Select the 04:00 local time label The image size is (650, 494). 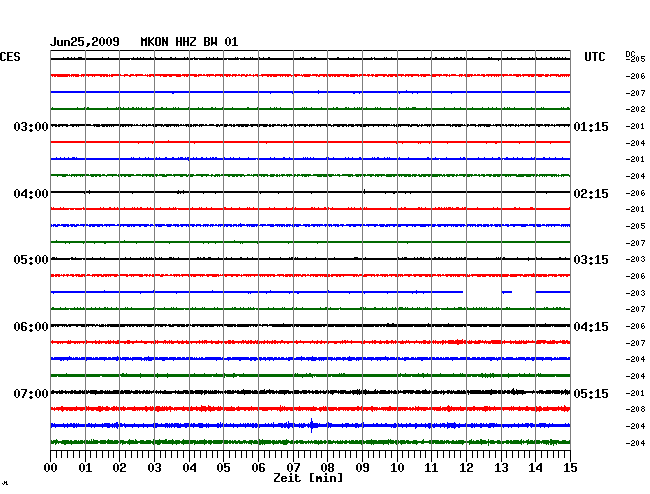click(x=31, y=194)
